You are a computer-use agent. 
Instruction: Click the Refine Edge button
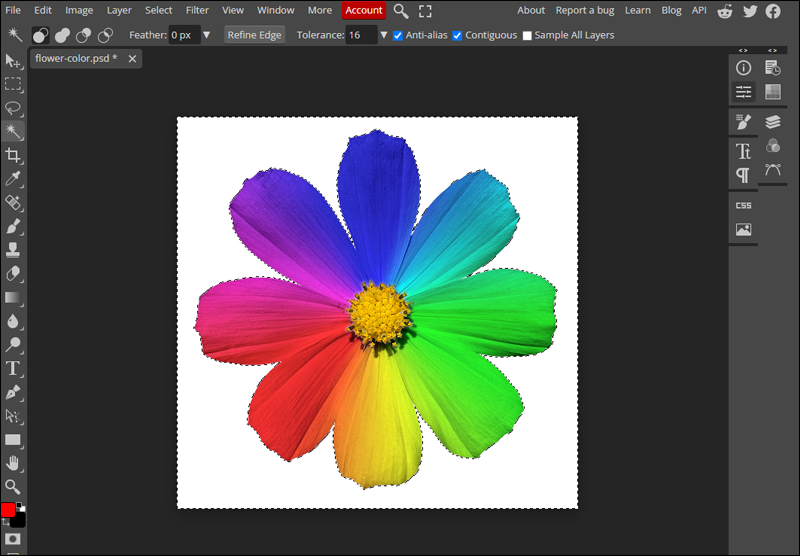pos(254,35)
